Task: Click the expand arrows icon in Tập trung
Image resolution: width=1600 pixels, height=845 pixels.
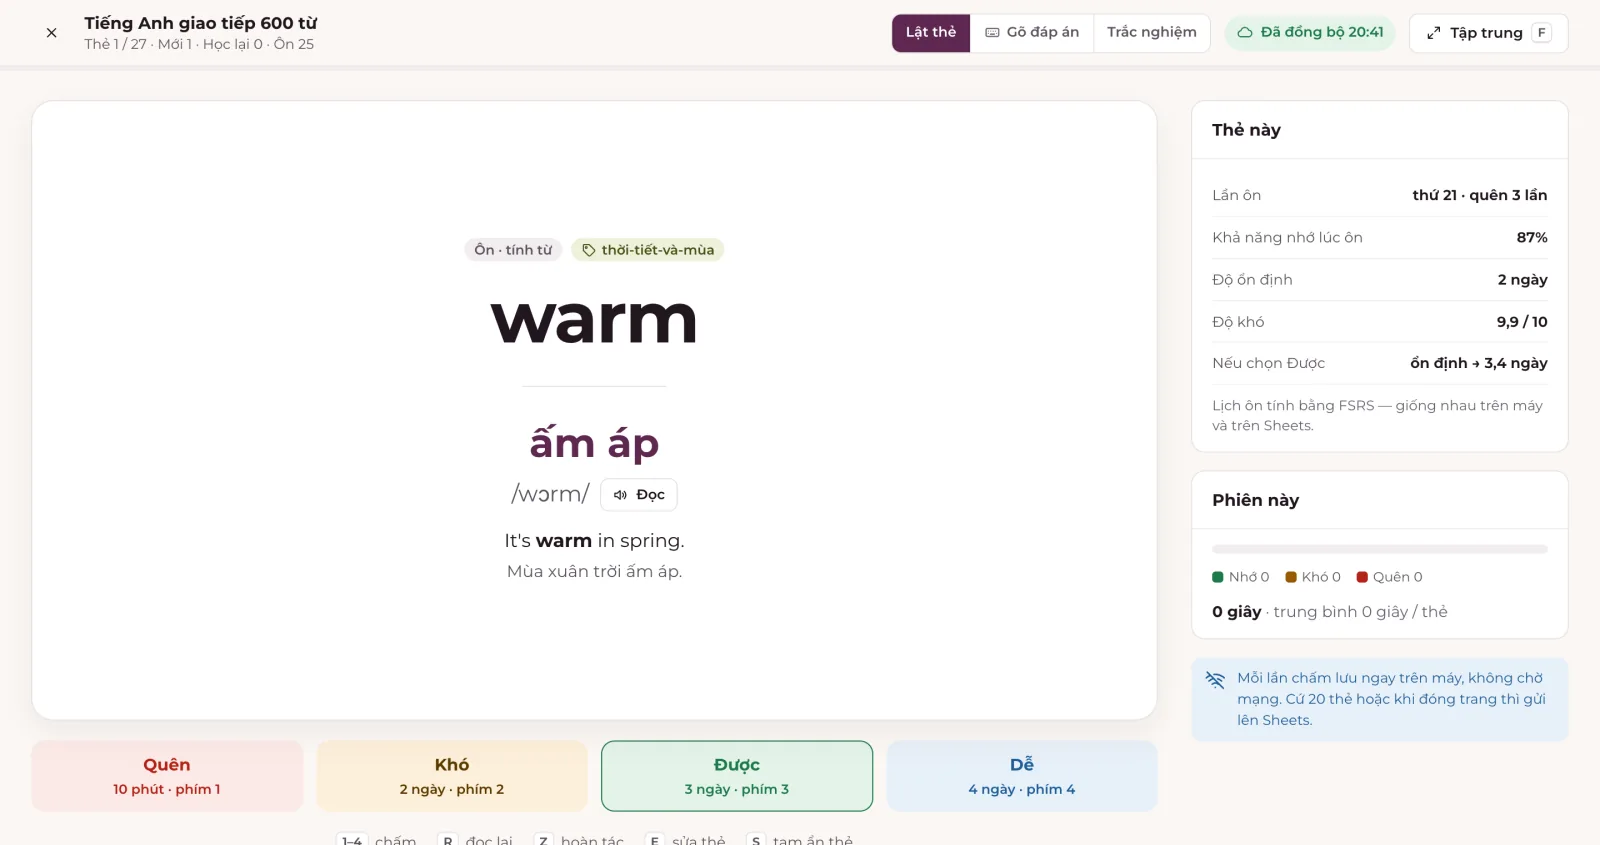Action: tap(1433, 33)
